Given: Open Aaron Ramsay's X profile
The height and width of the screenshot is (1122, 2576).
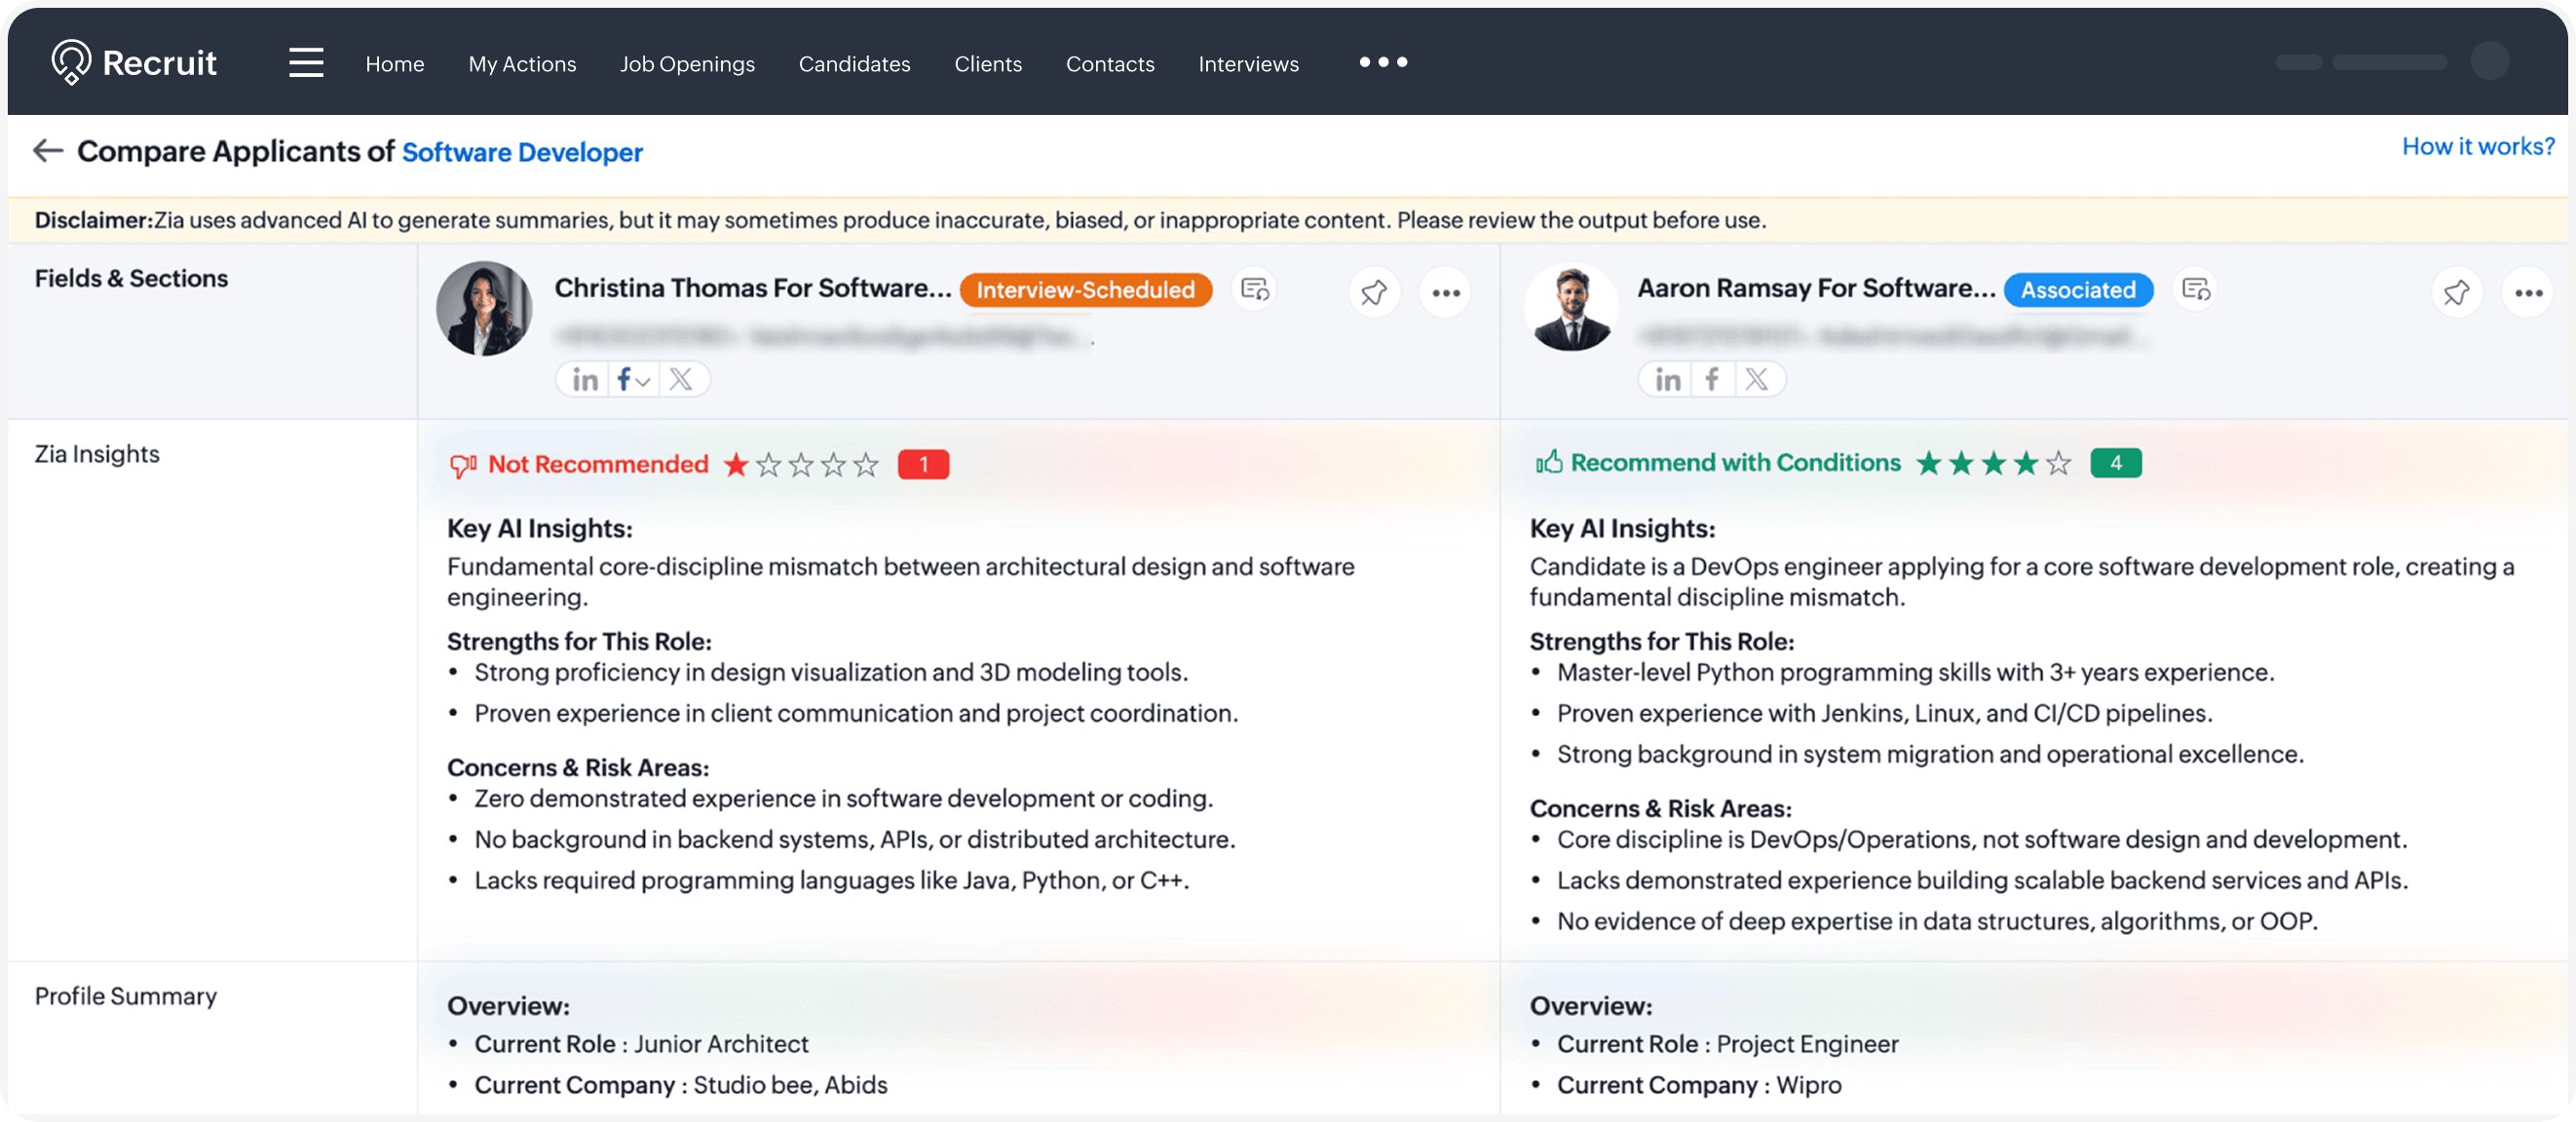Looking at the screenshot, I should click(1757, 380).
